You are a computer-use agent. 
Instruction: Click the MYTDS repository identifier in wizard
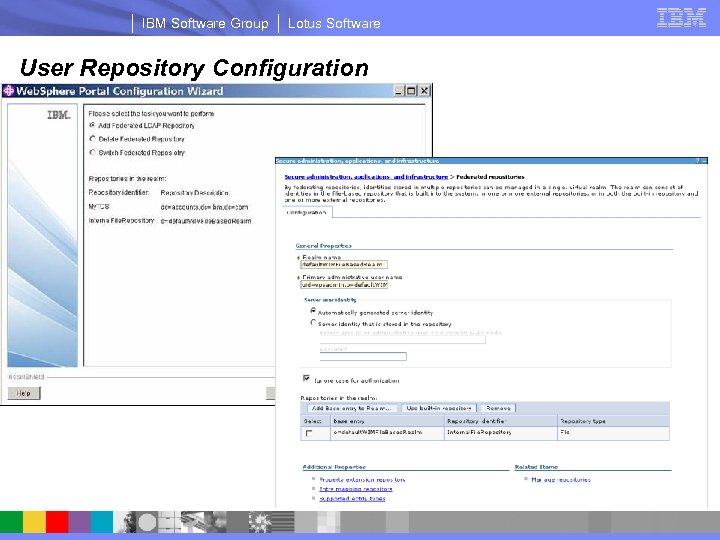99,207
